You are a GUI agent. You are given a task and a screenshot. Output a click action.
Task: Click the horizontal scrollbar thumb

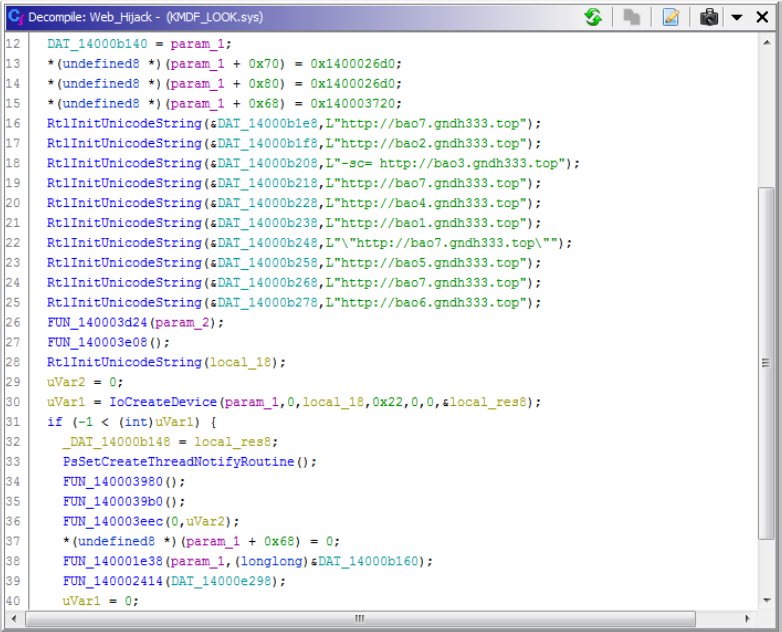point(360,618)
